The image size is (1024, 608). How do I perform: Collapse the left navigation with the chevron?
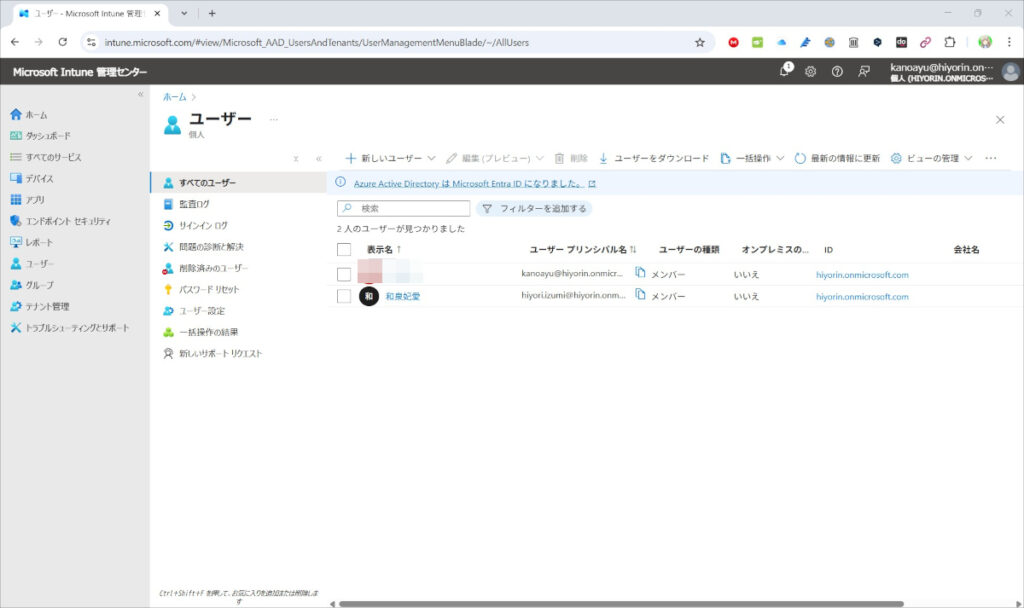140,95
